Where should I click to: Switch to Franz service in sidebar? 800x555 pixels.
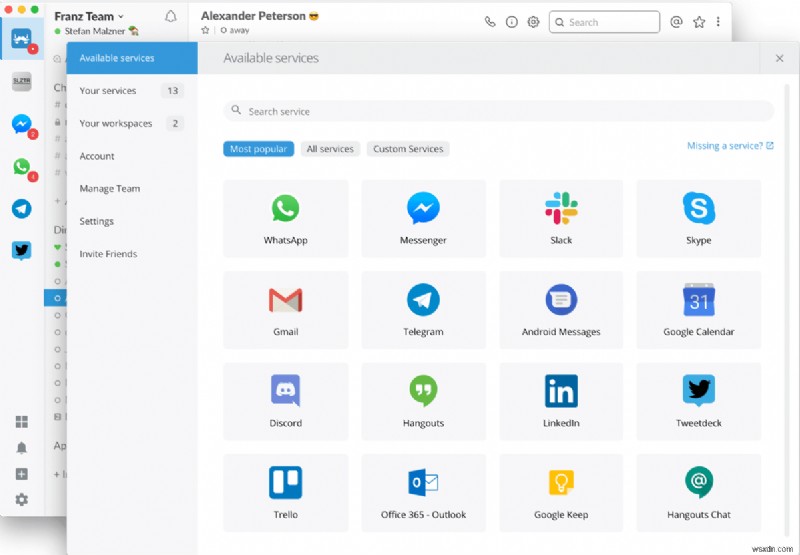coord(21,39)
